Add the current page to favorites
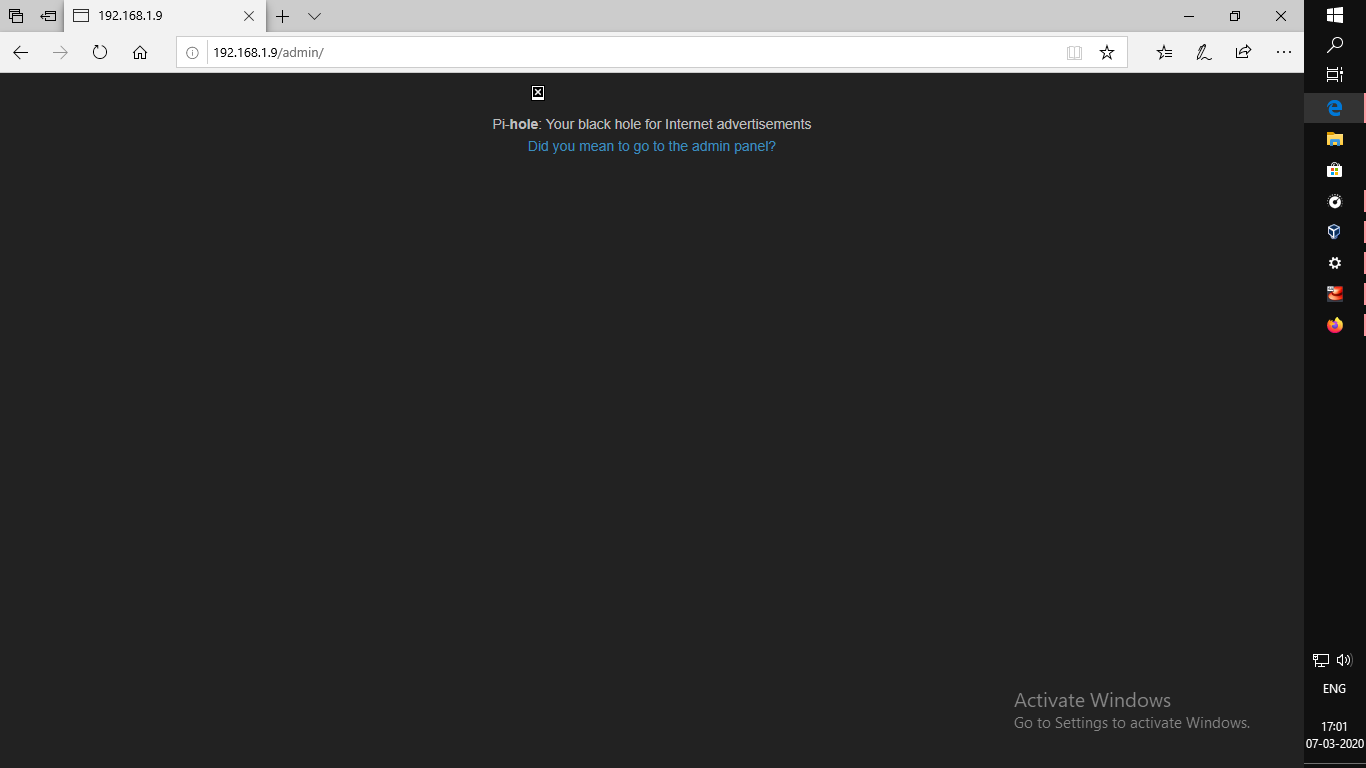1366x768 pixels. [x=1107, y=52]
